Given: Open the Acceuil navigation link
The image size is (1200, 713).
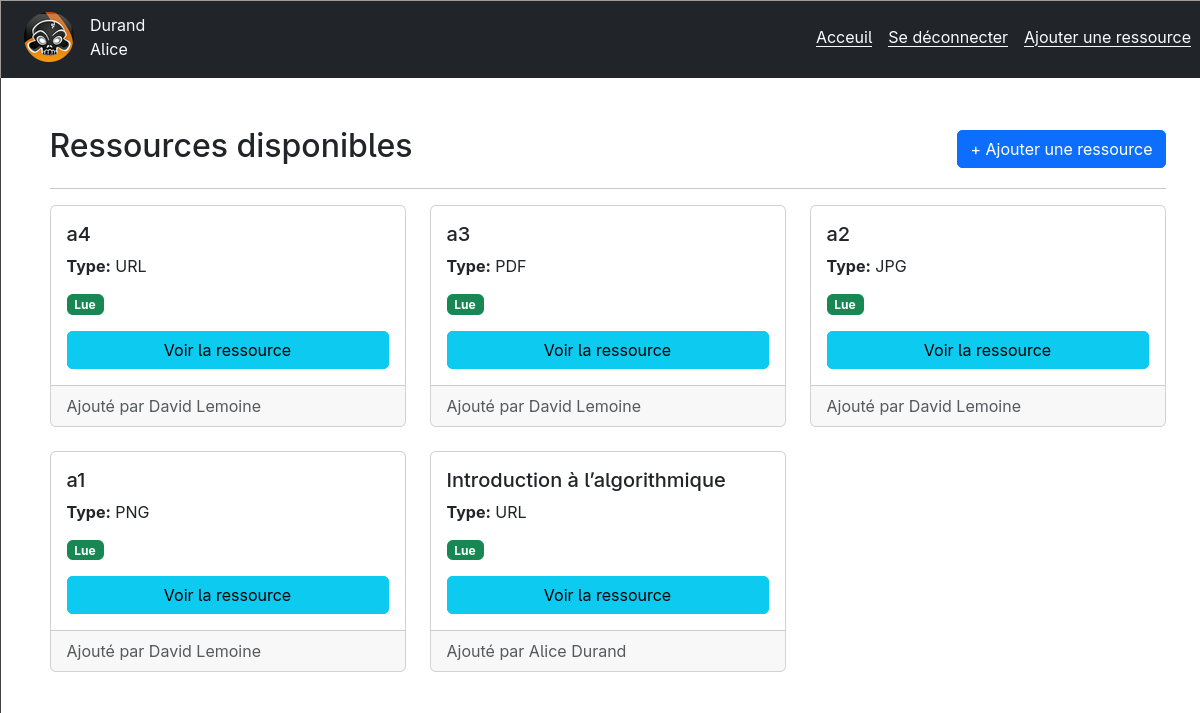Looking at the screenshot, I should coord(843,37).
